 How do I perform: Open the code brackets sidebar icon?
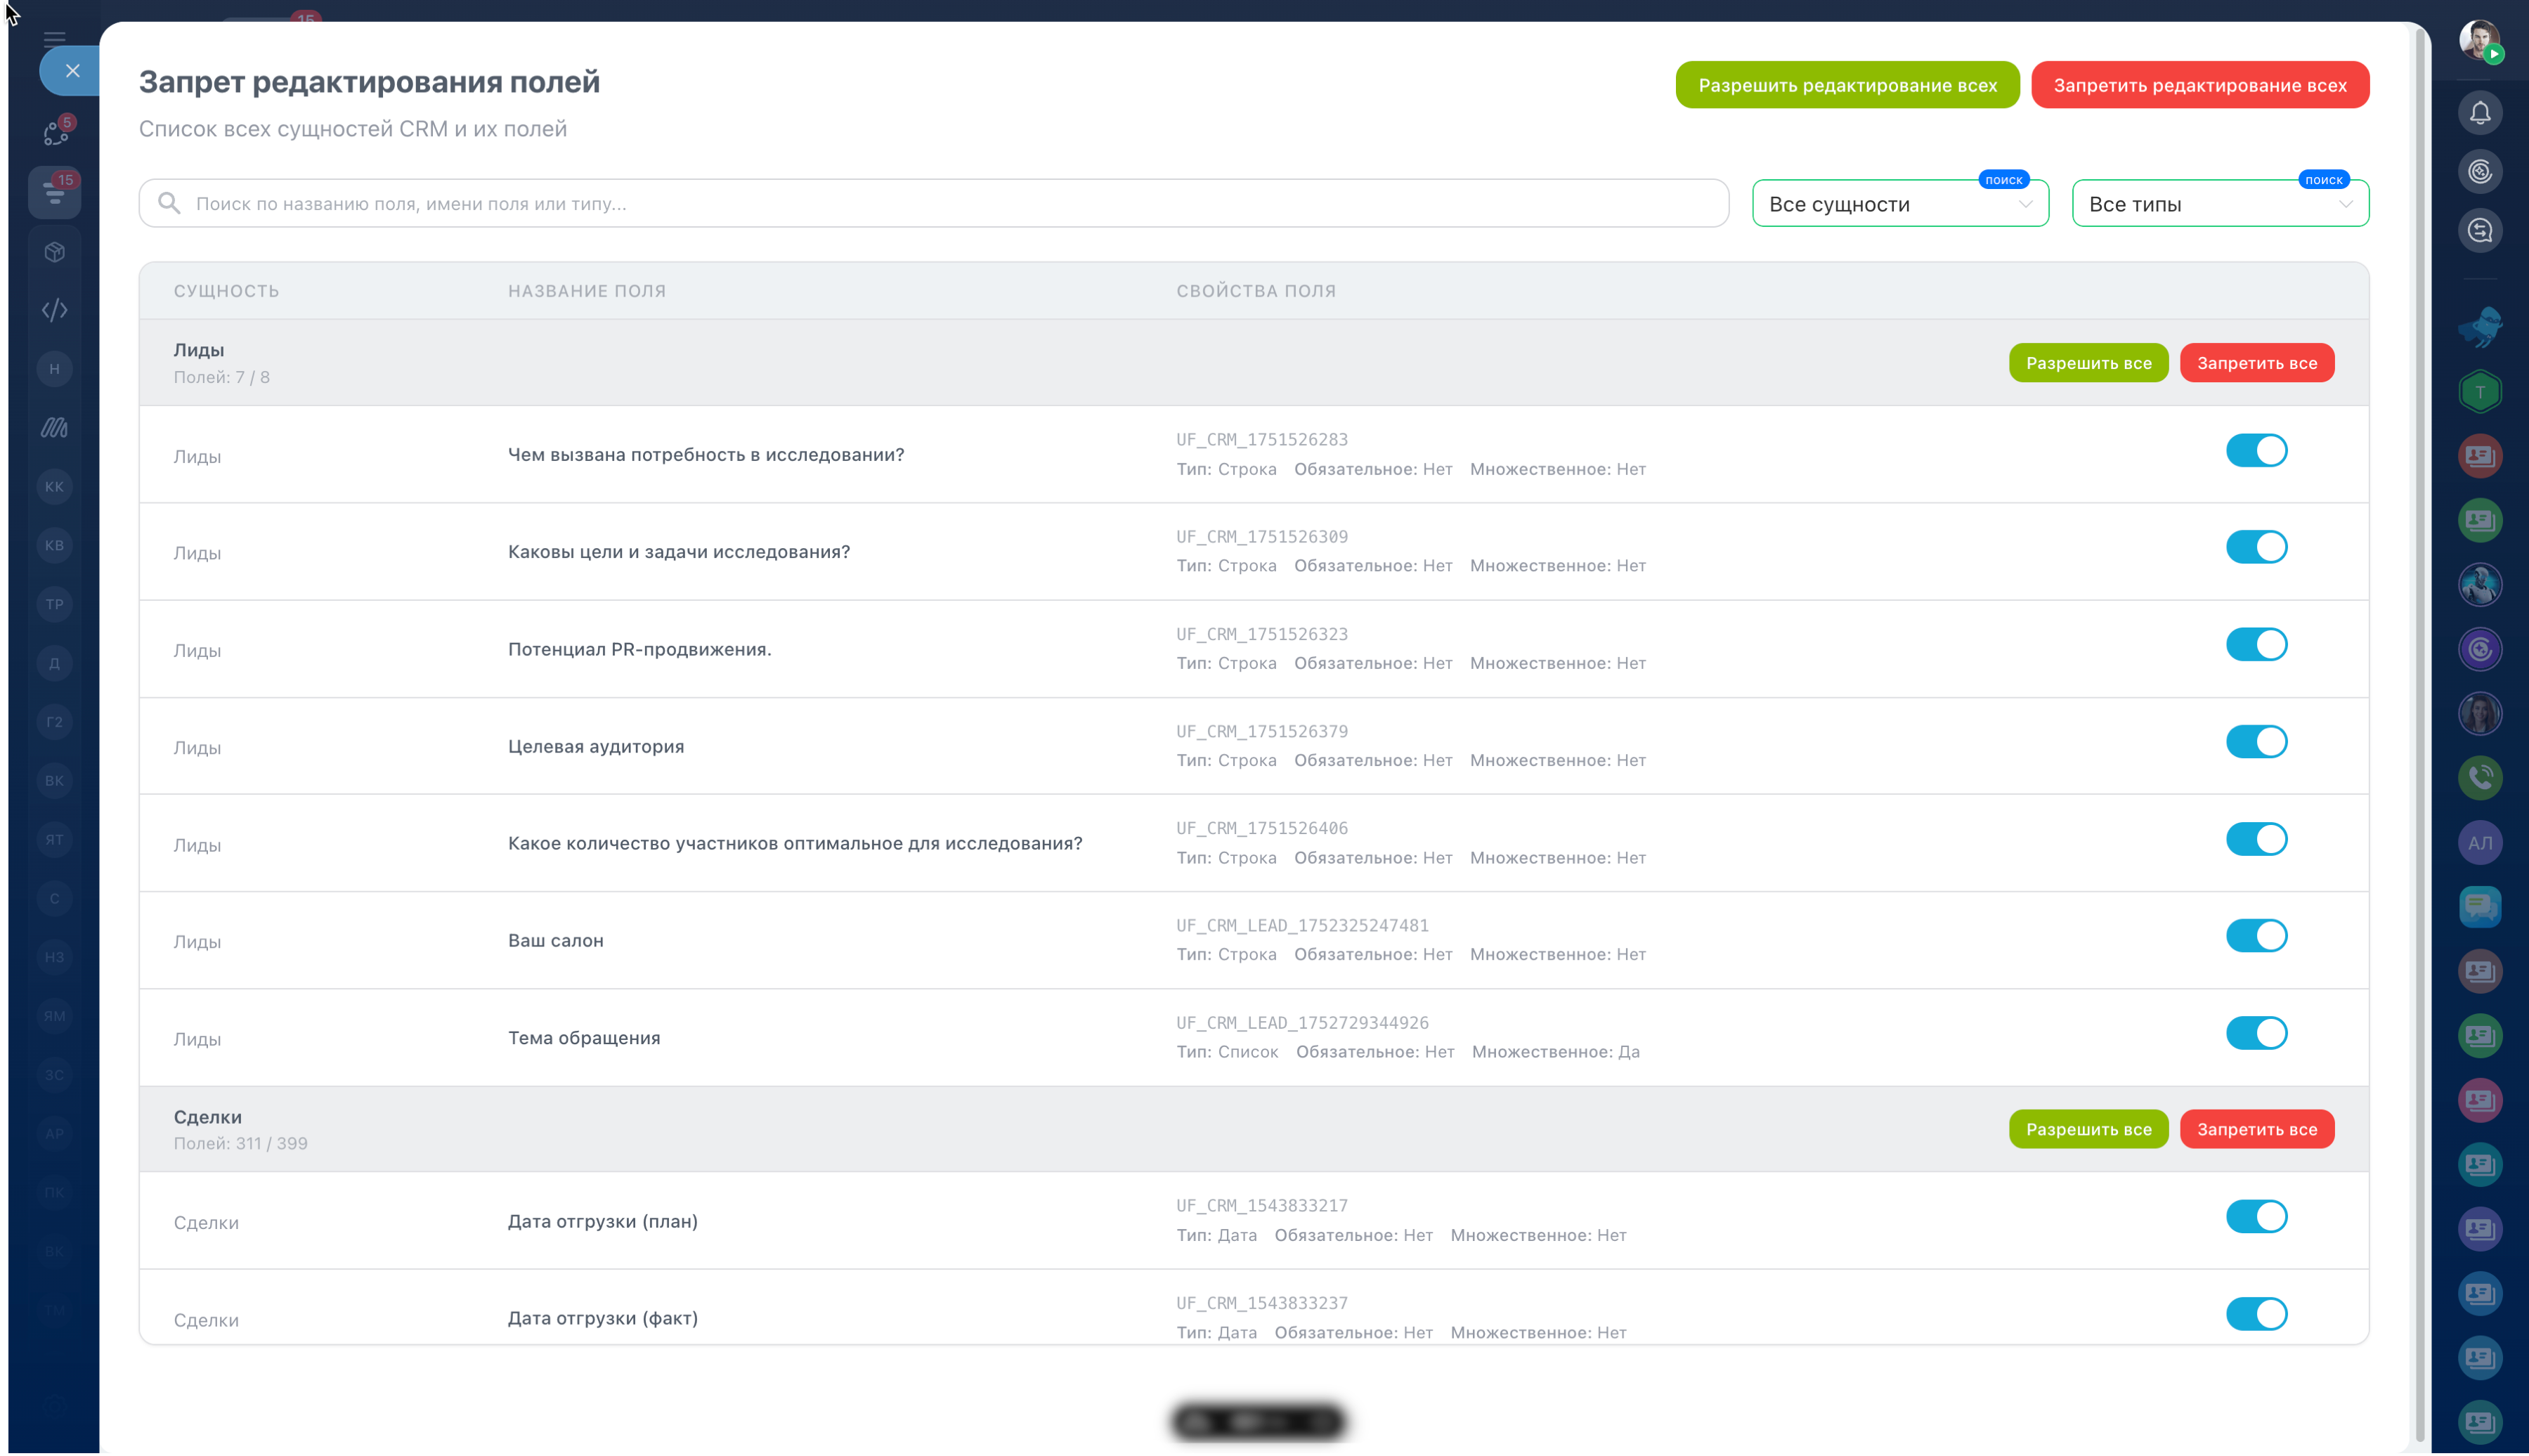click(x=55, y=310)
